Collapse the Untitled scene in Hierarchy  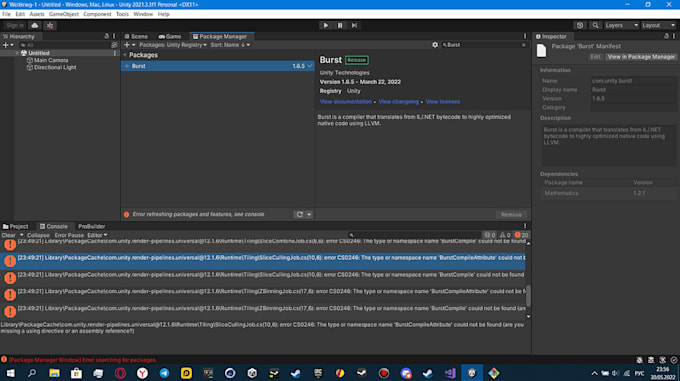click(17, 53)
